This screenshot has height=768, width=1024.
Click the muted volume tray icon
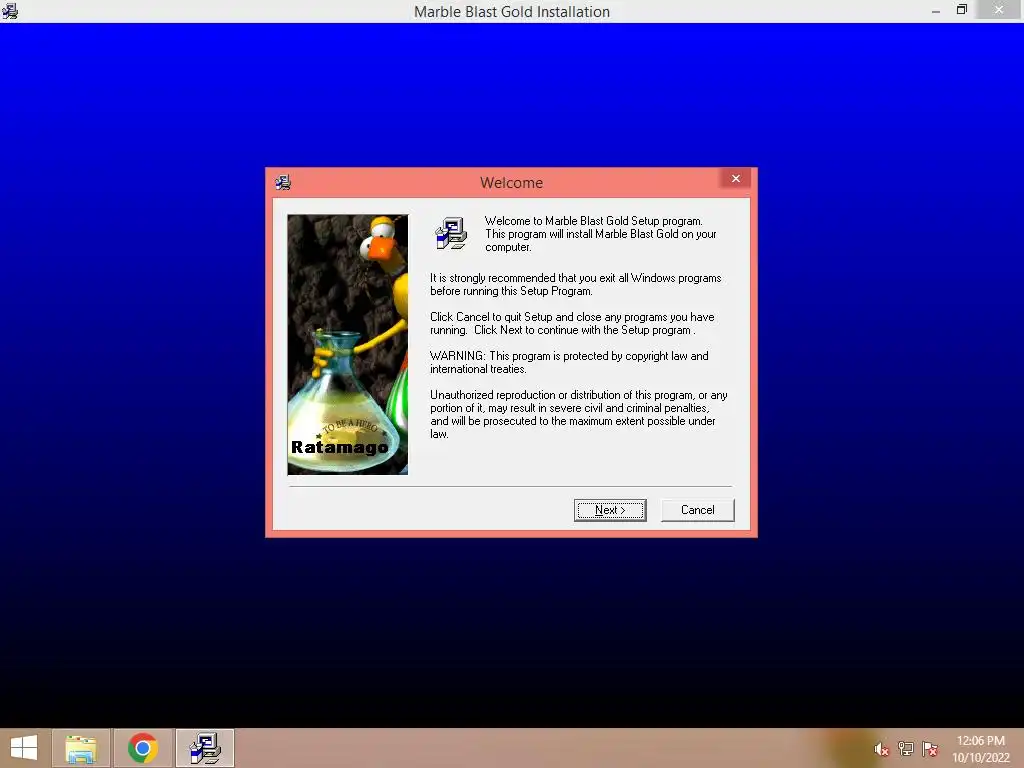(x=881, y=749)
